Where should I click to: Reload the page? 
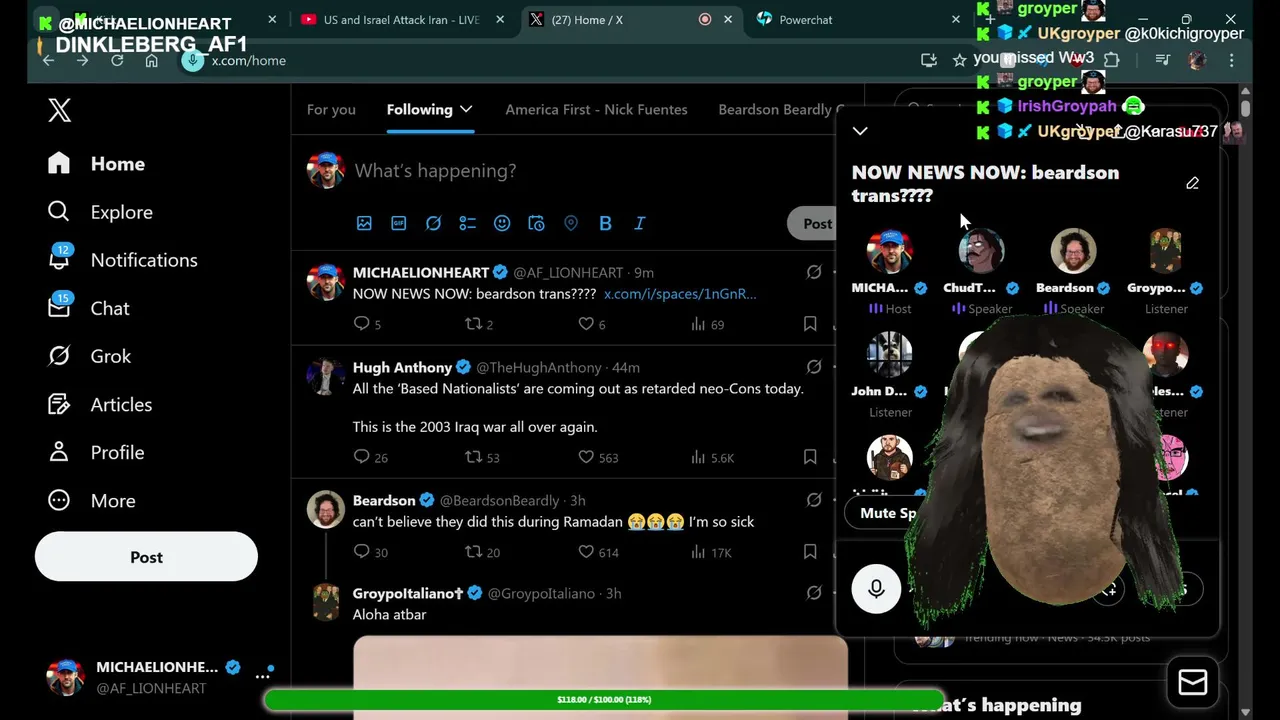pos(117,60)
